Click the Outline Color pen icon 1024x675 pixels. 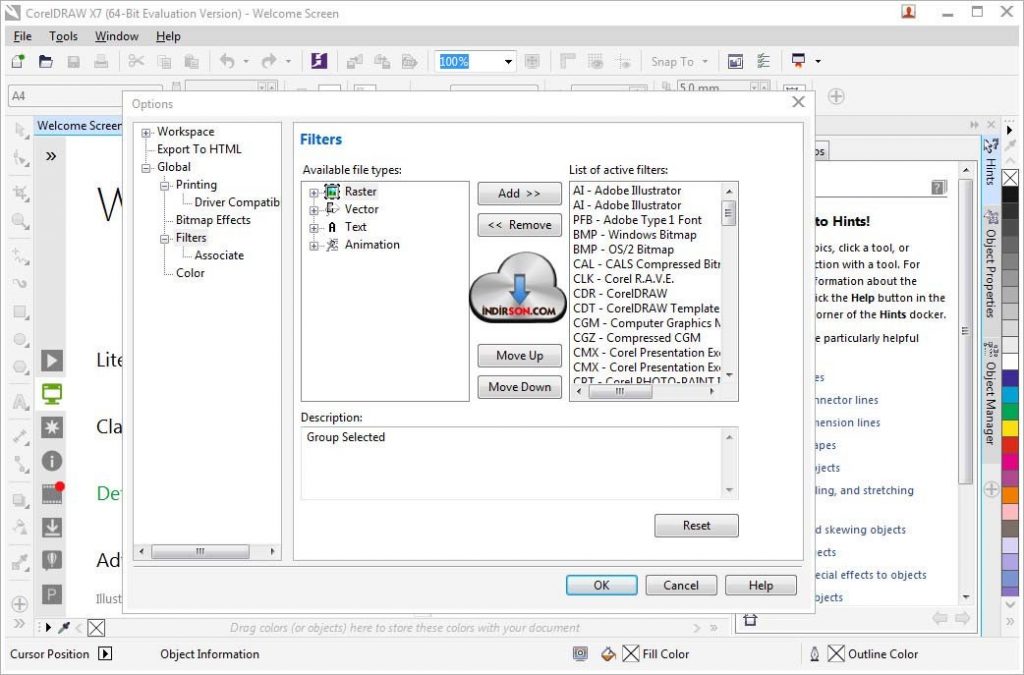(x=814, y=653)
